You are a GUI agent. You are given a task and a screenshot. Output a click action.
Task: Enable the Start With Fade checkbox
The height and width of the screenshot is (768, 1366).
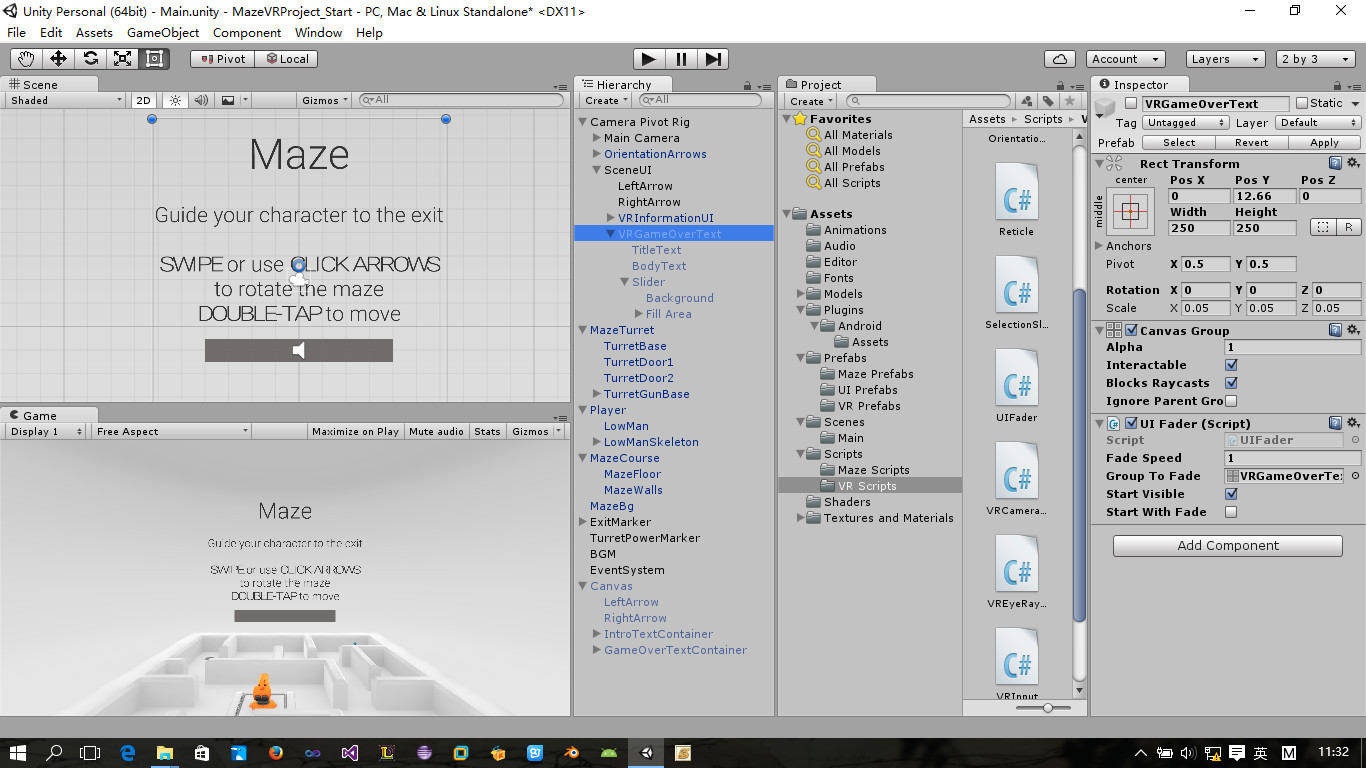click(1231, 512)
